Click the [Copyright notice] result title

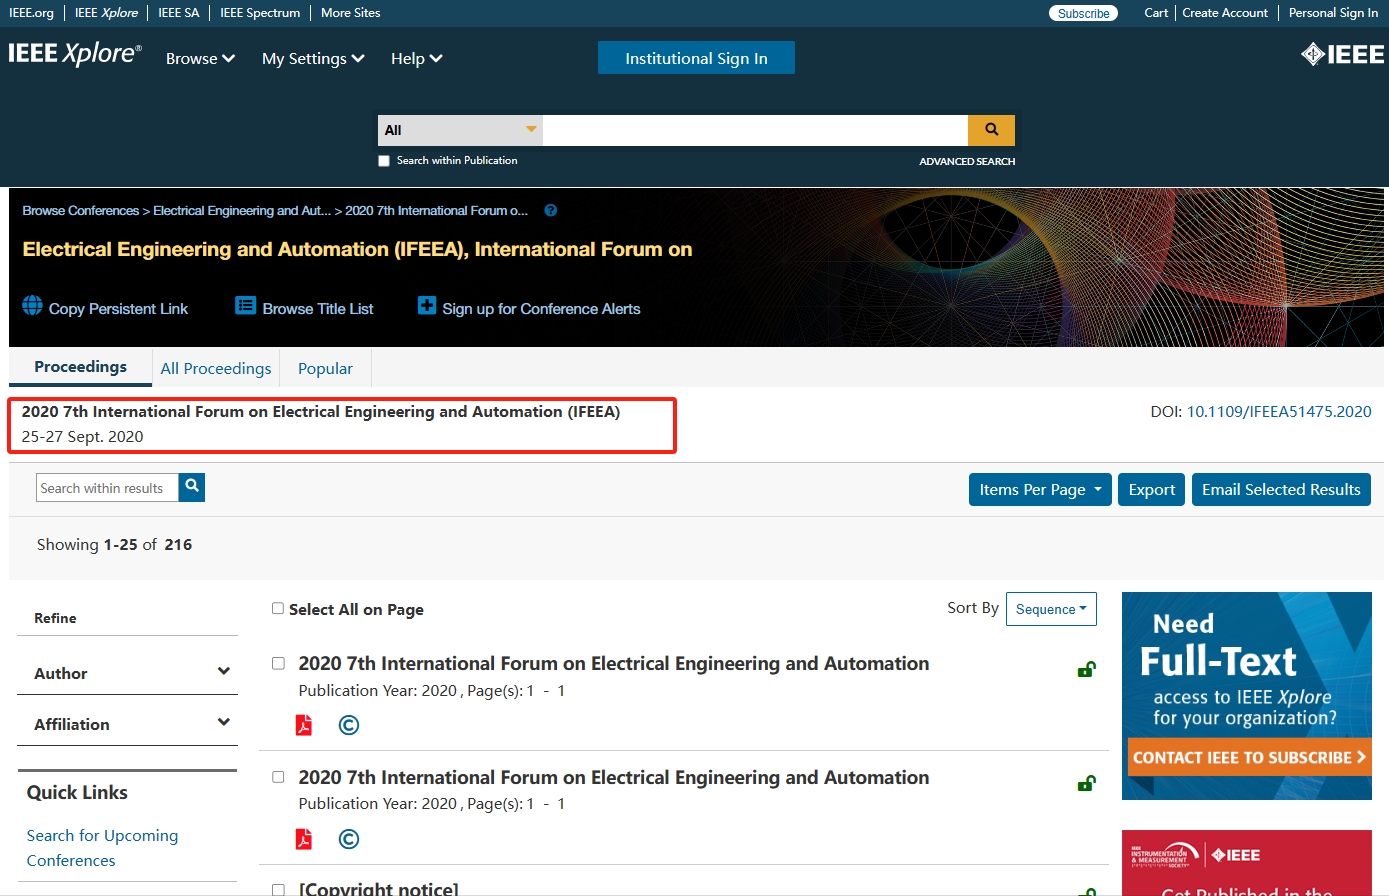pos(378,888)
